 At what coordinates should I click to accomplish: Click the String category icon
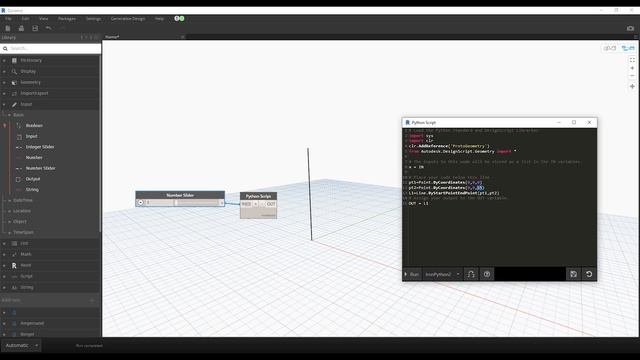click(x=14, y=287)
